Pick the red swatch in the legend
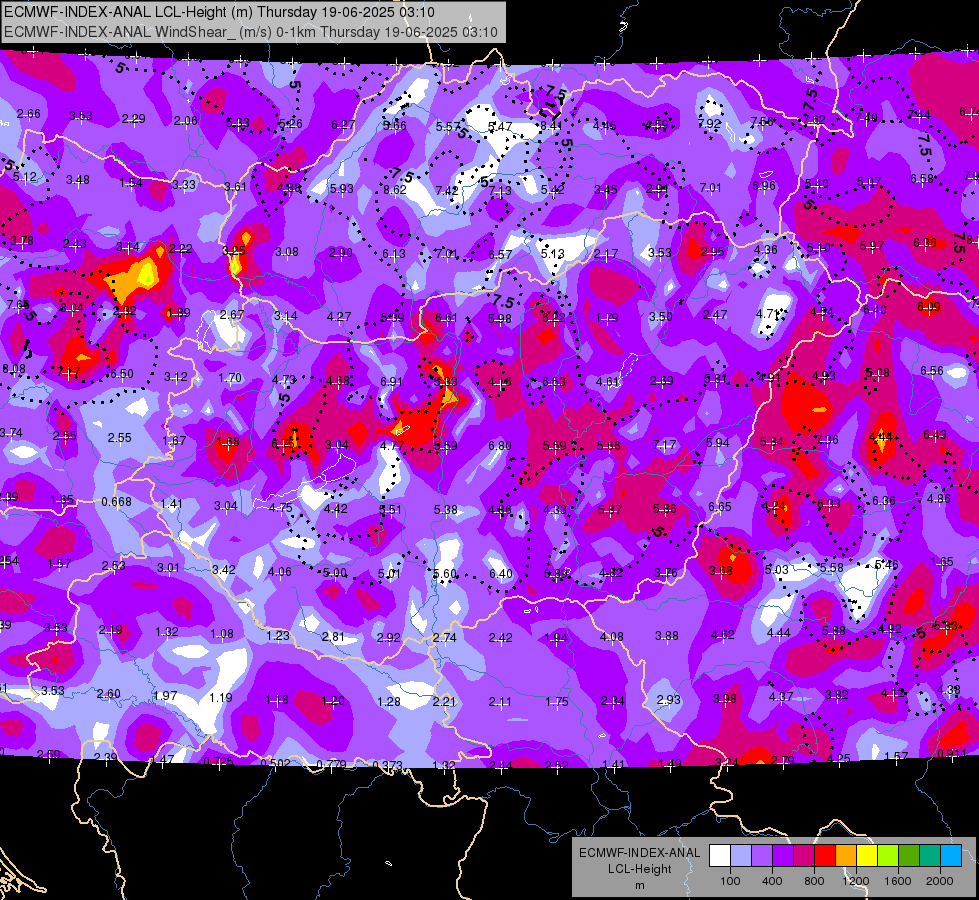The image size is (979, 900). pos(825,856)
